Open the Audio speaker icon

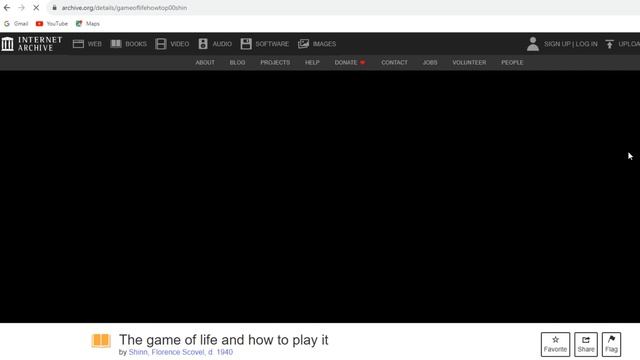[x=203, y=44]
